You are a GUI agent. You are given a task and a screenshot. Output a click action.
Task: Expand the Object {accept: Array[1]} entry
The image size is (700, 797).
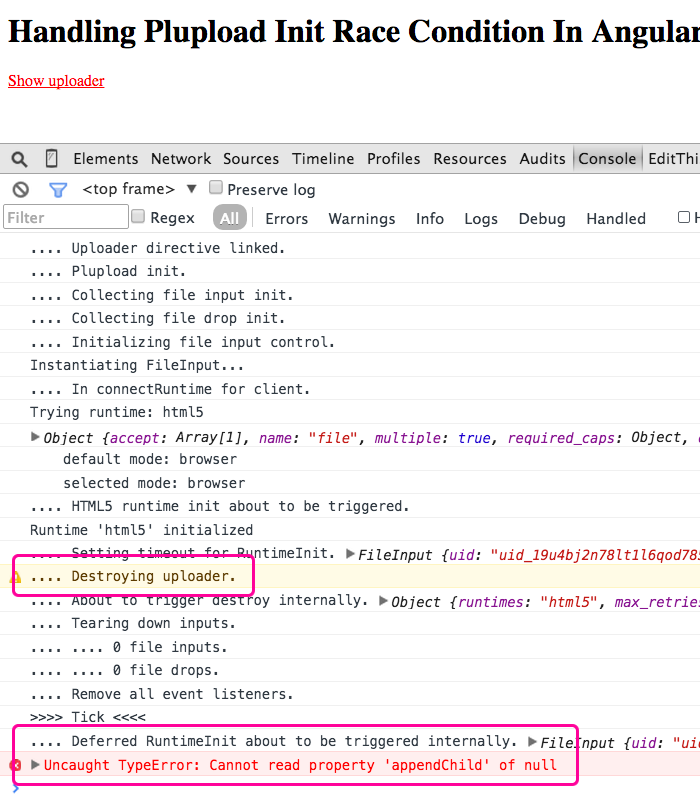[35, 437]
